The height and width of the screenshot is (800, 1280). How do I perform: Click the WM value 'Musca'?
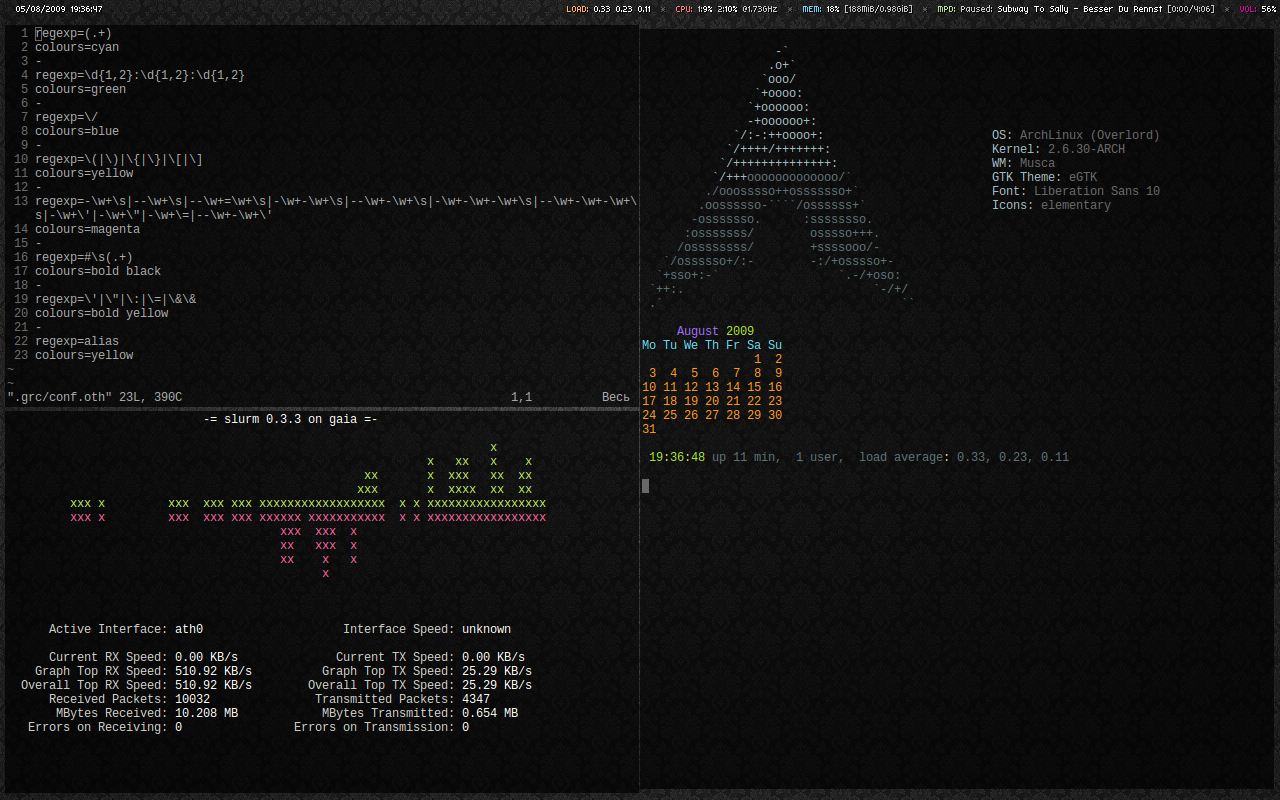[x=1037, y=163]
